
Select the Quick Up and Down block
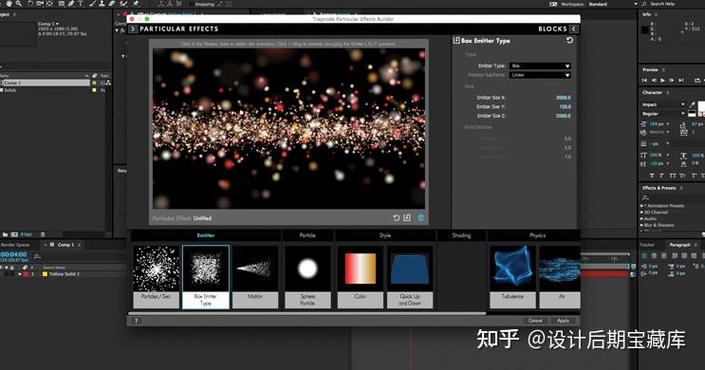coord(410,276)
